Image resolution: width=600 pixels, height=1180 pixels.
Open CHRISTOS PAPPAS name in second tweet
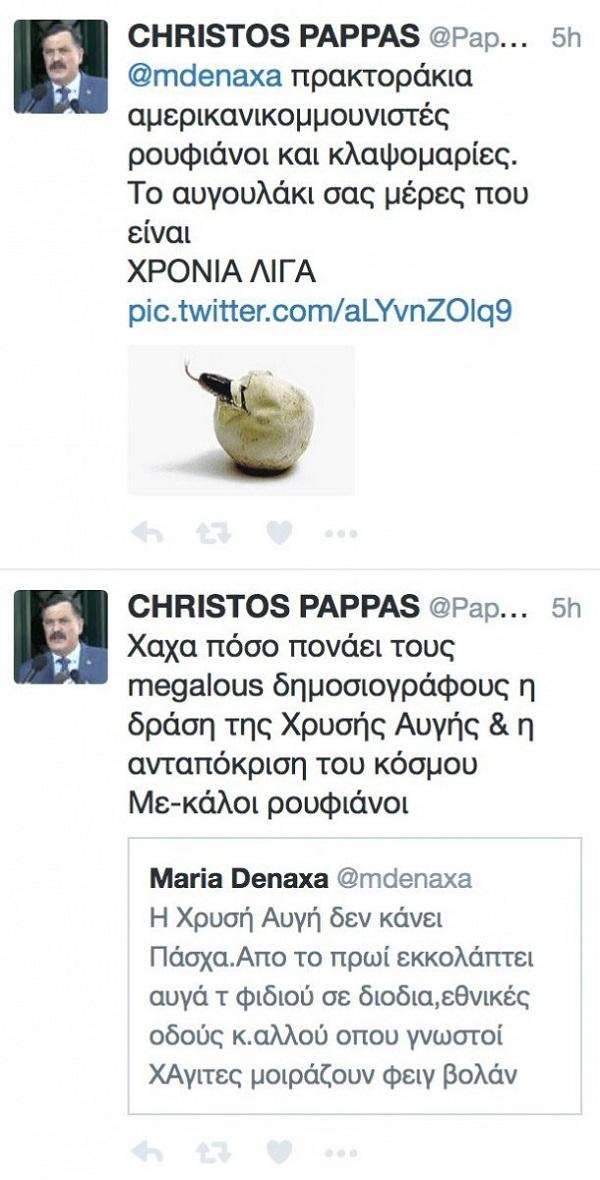coord(273,607)
